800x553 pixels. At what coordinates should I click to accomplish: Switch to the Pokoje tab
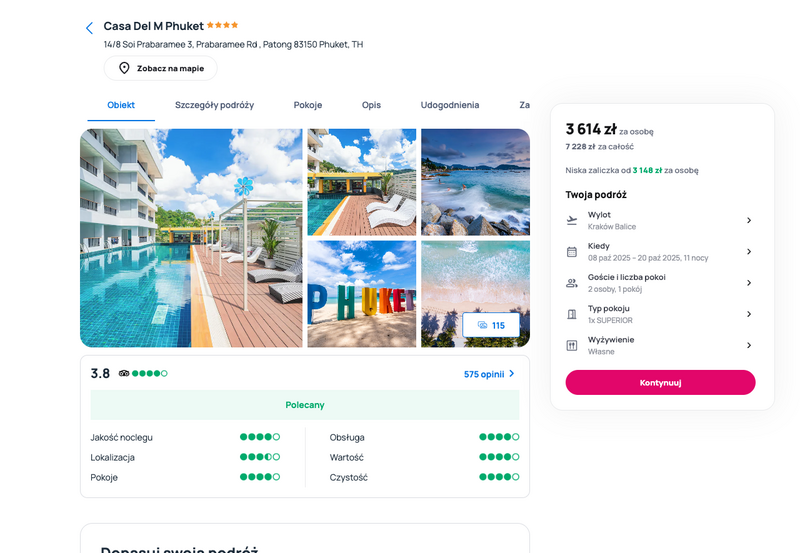[x=308, y=105]
